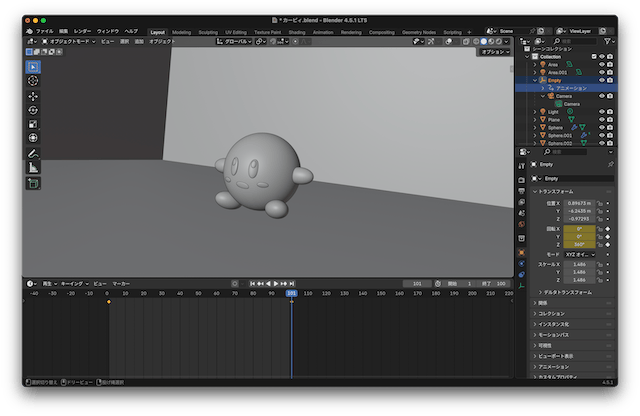Hide the Plane object with its eye icon
Image resolution: width=640 pixels, height=416 pixels.
click(601, 119)
